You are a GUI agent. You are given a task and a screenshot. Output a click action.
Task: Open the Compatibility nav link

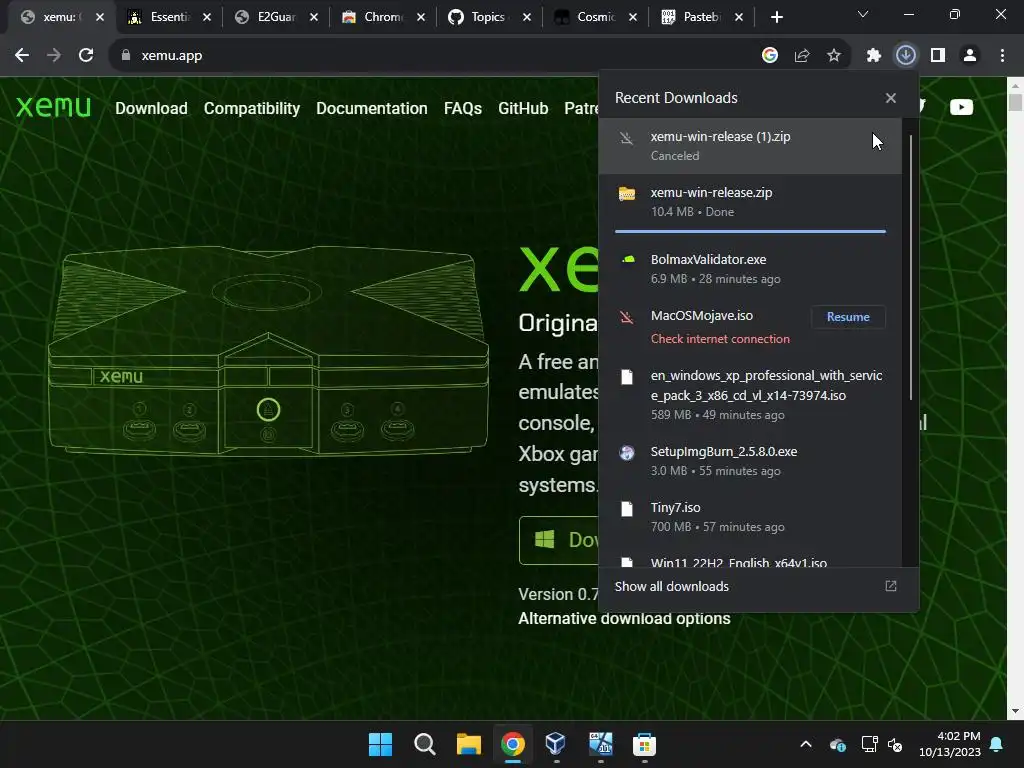click(x=251, y=108)
